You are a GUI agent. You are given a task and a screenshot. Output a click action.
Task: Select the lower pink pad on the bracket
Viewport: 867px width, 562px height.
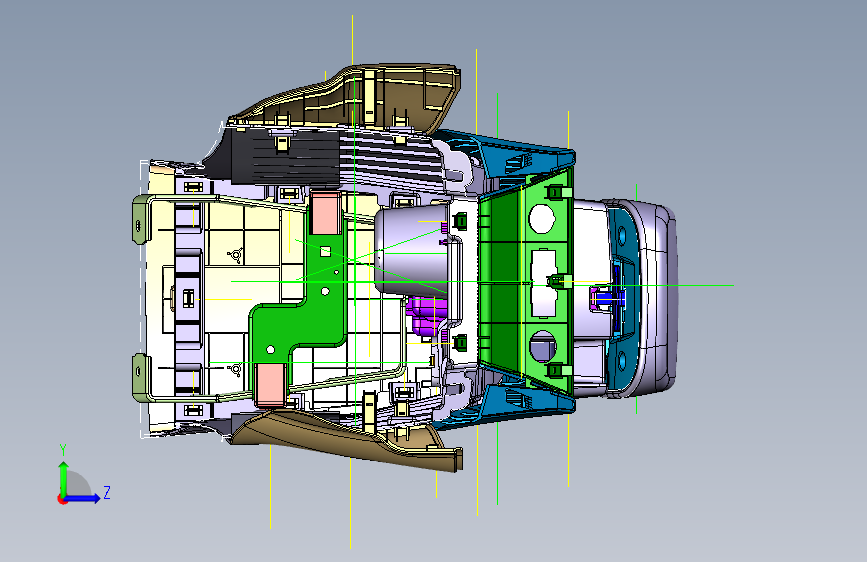(270, 384)
